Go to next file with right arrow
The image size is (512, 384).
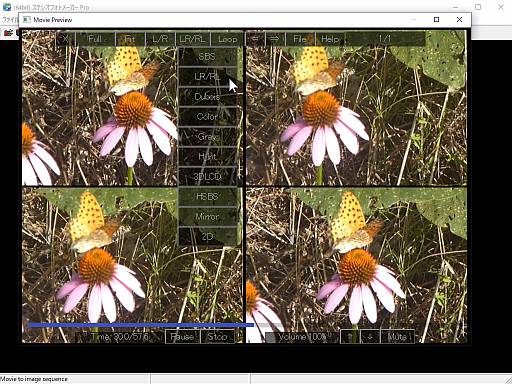pyautogui.click(x=275, y=39)
